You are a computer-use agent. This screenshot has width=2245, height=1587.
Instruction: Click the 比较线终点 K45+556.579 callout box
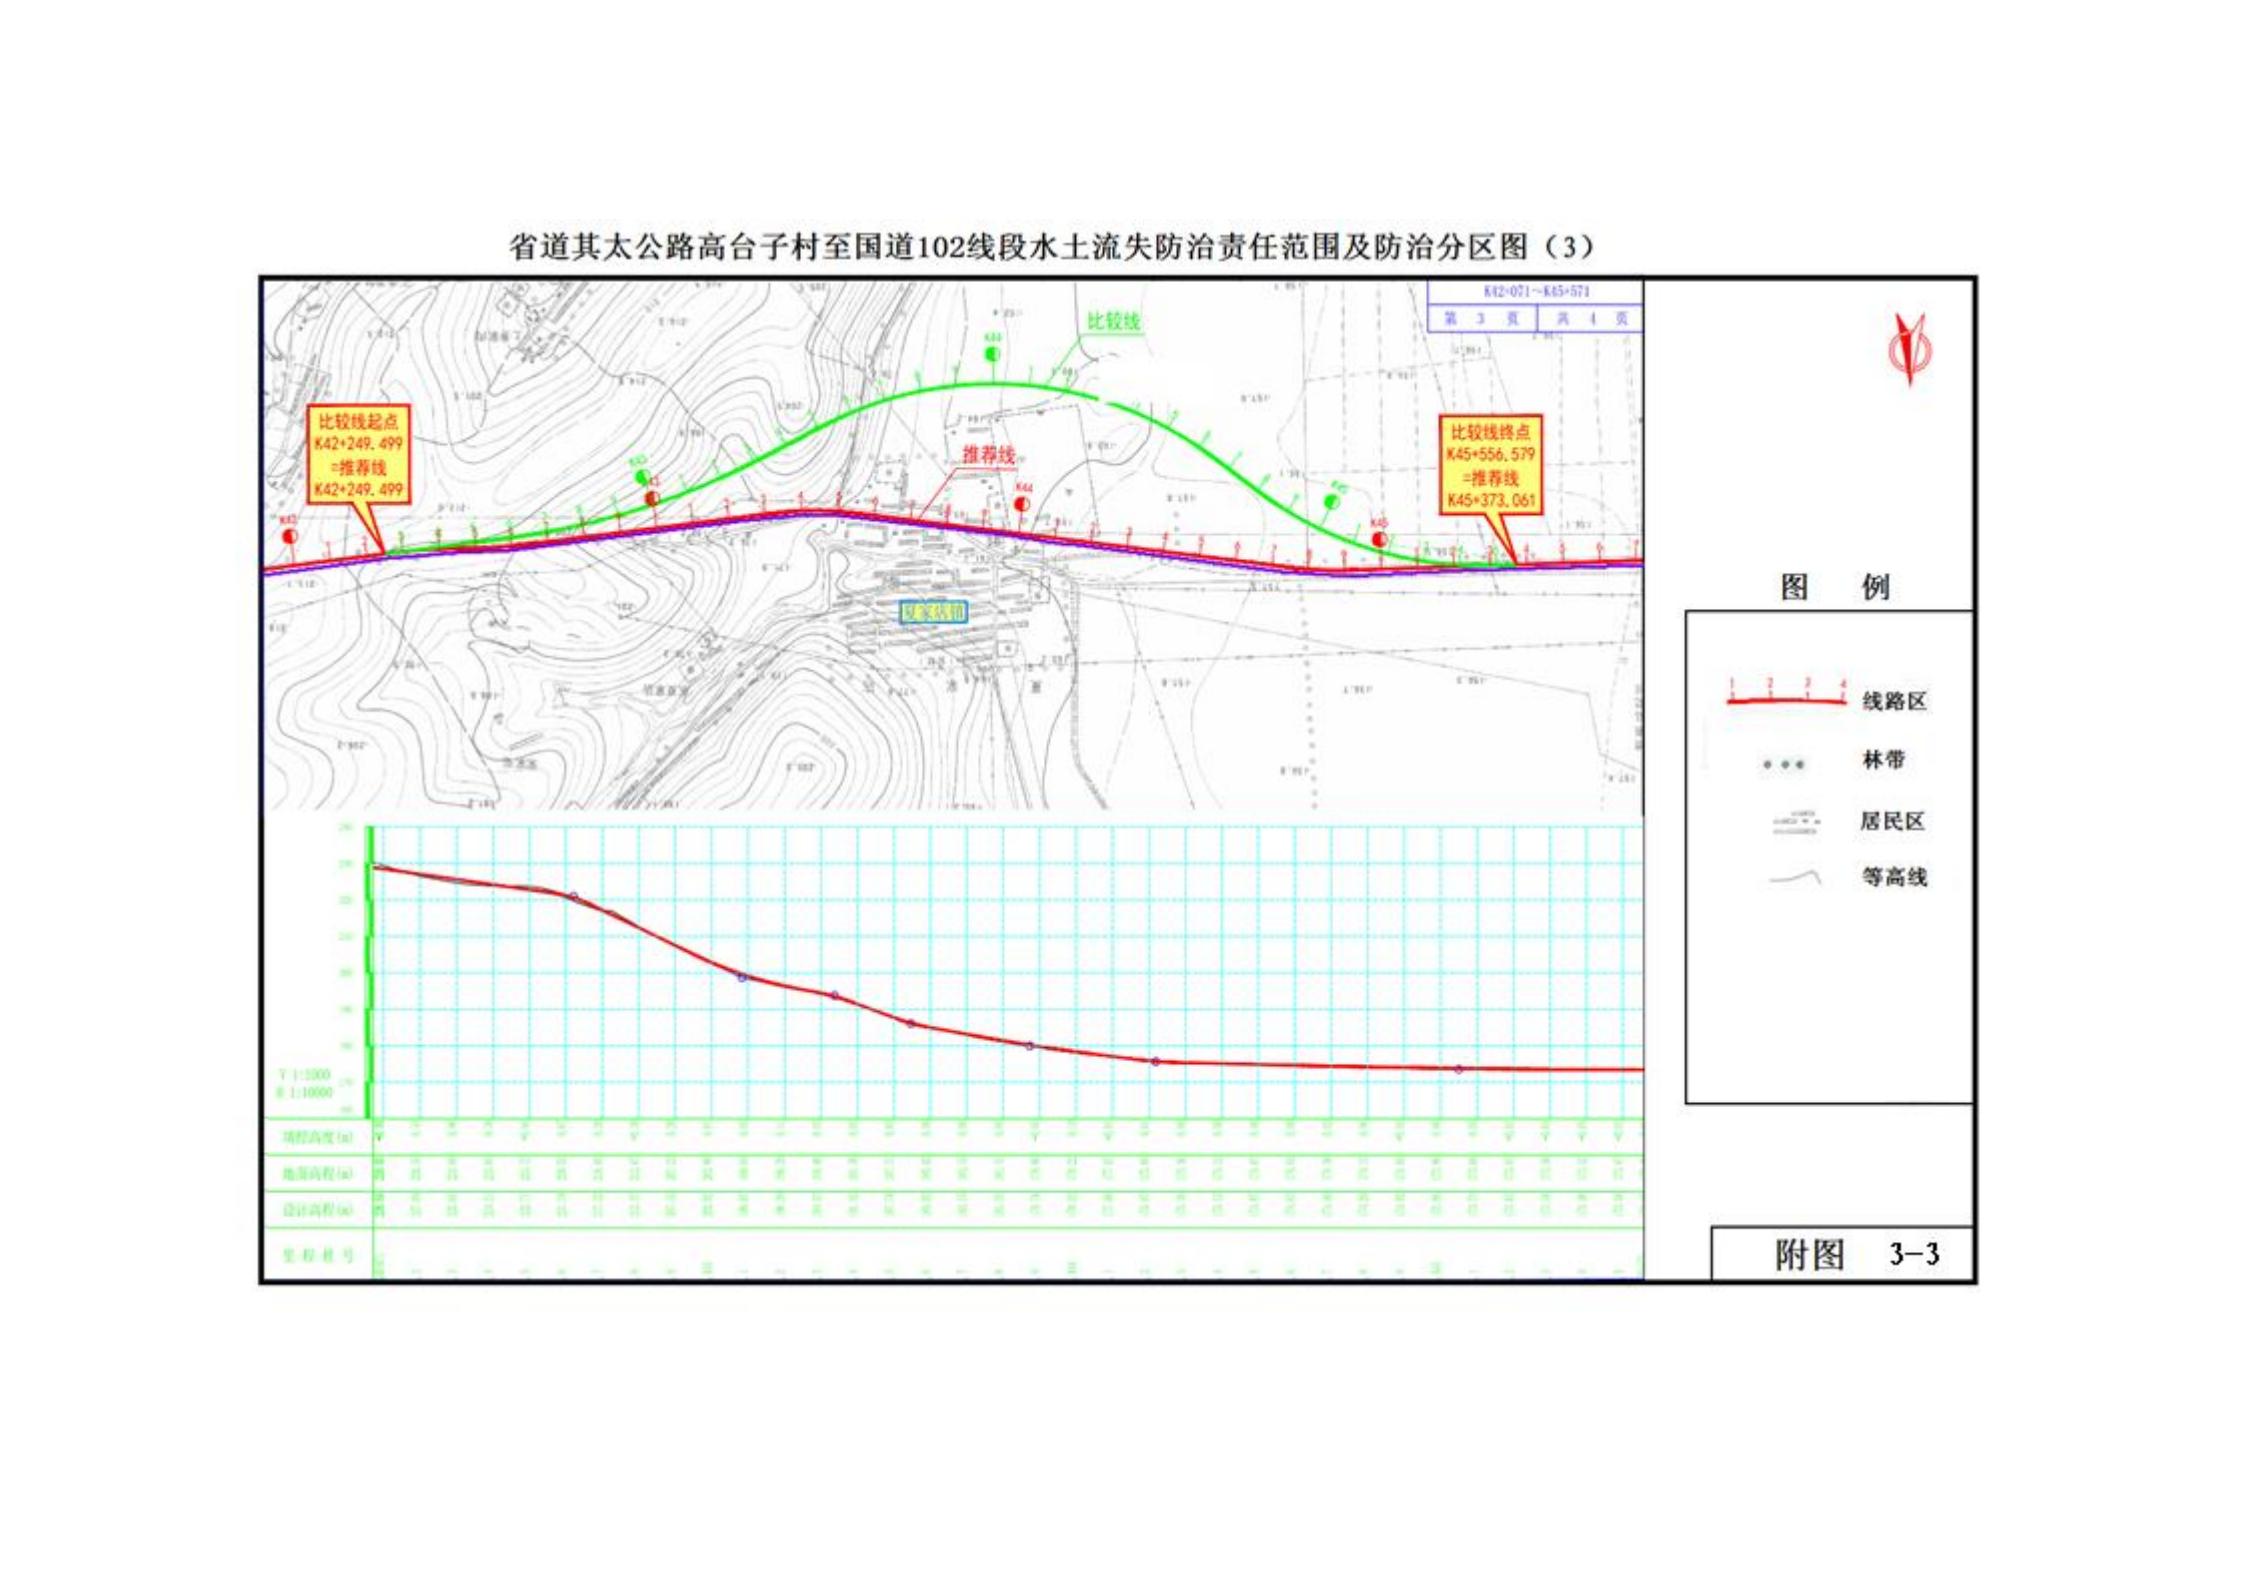(x=1490, y=466)
